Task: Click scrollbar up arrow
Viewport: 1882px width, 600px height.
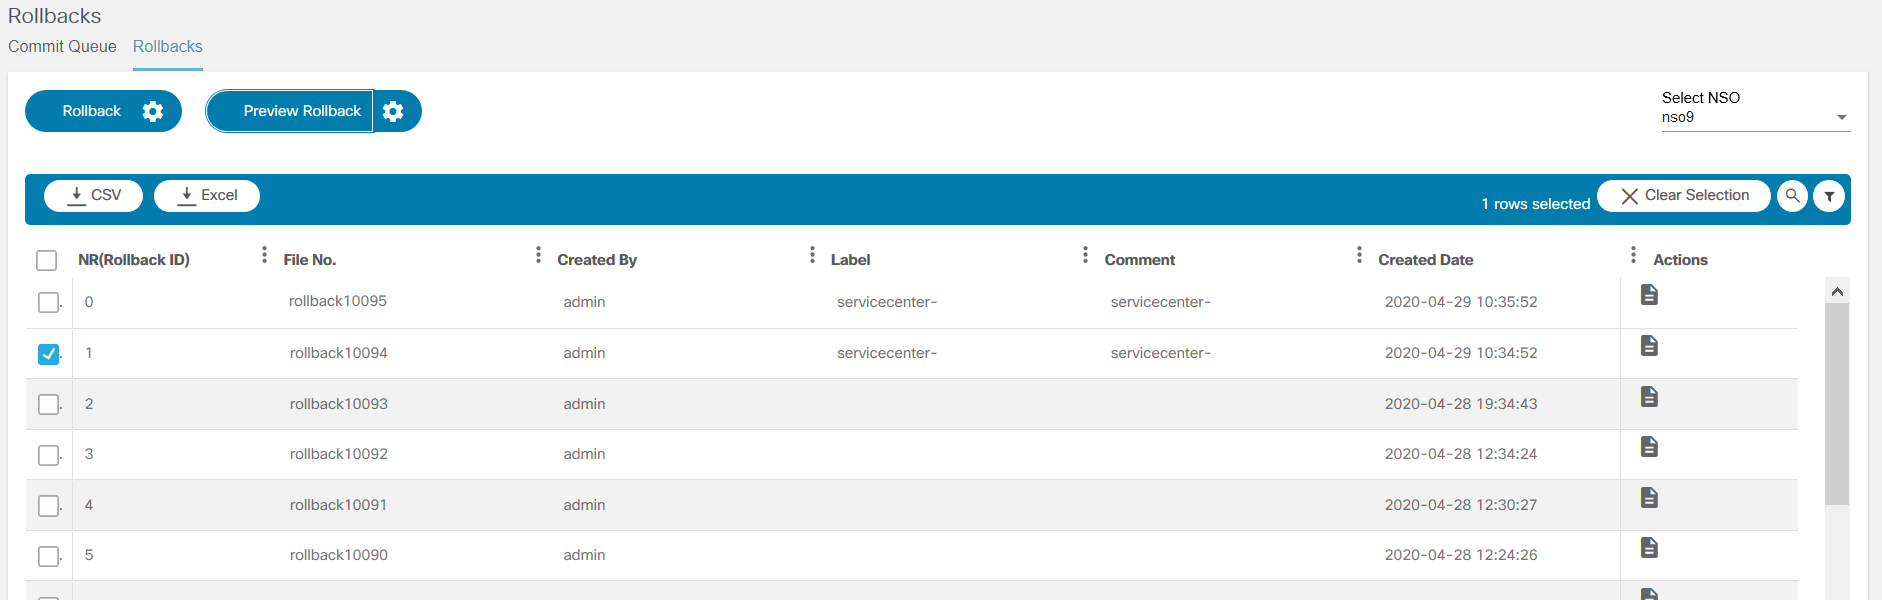Action: (1837, 291)
